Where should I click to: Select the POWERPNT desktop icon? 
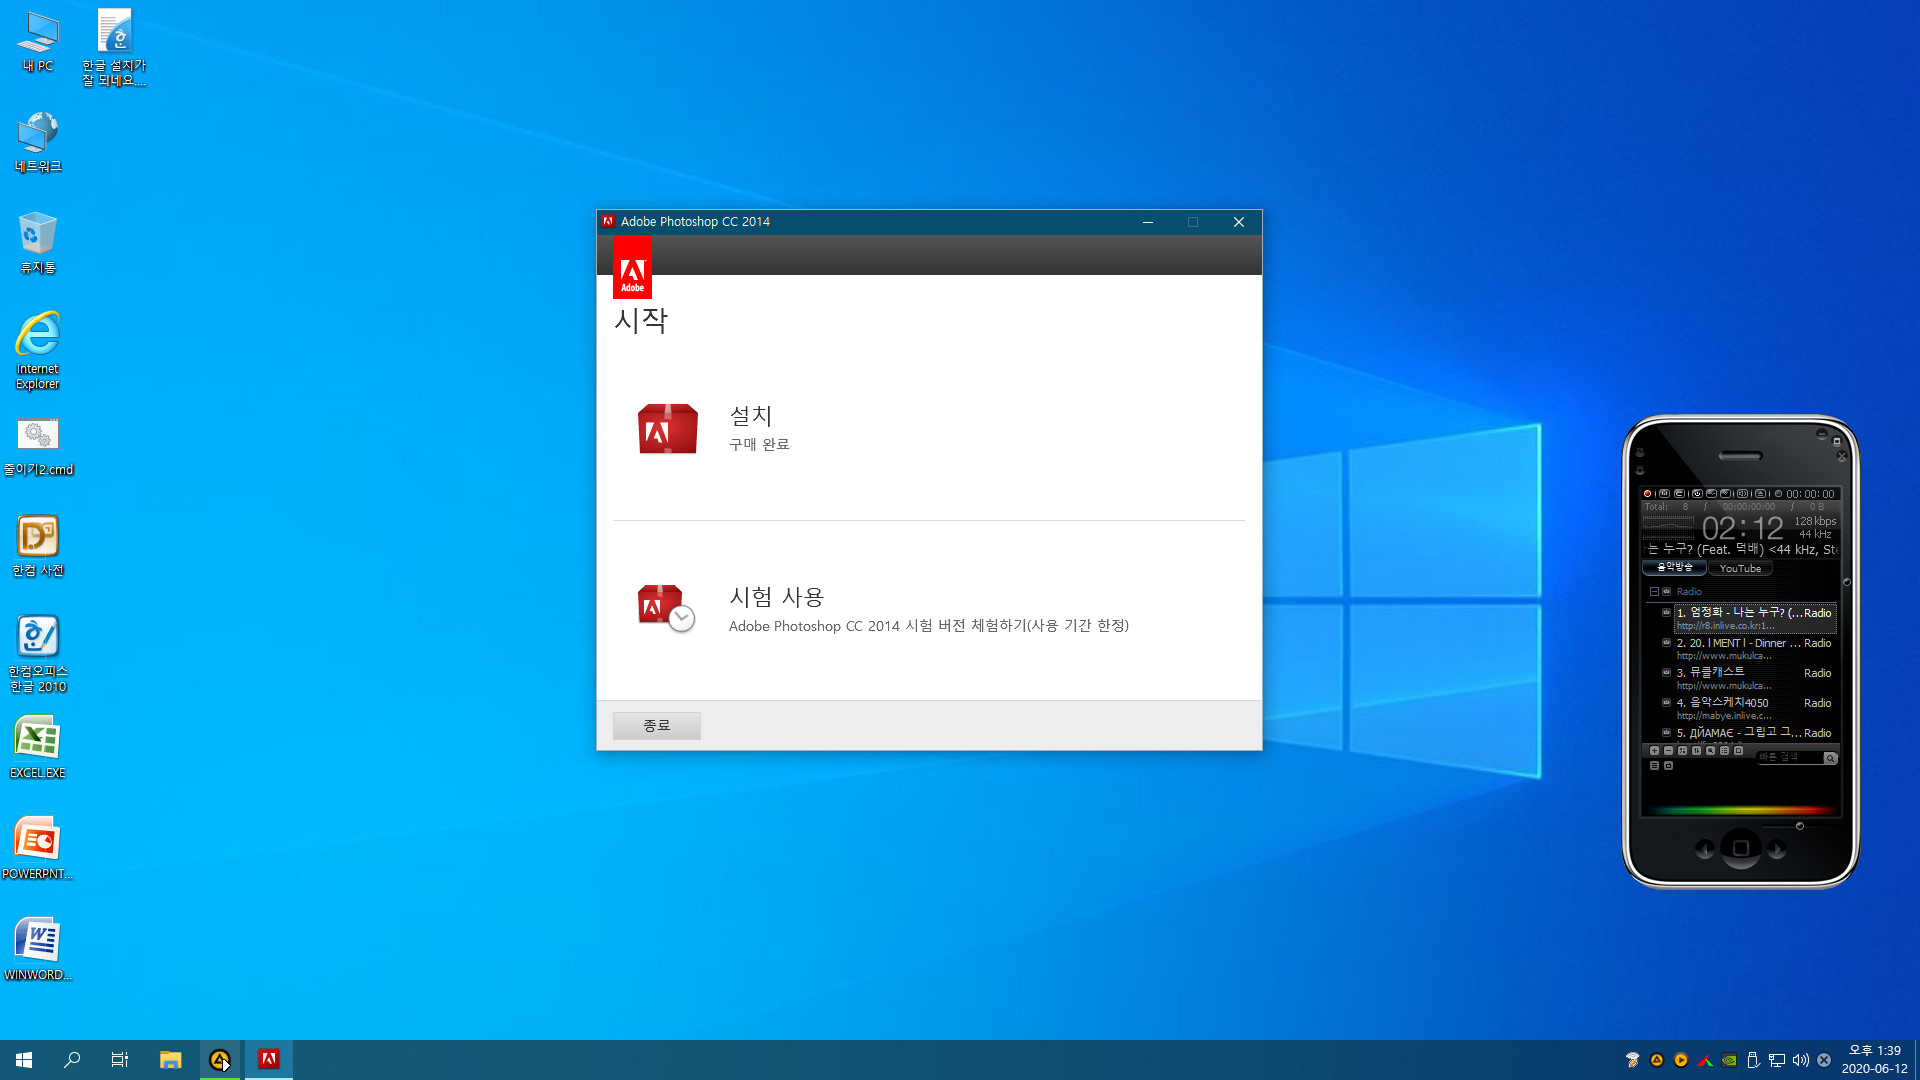38,848
